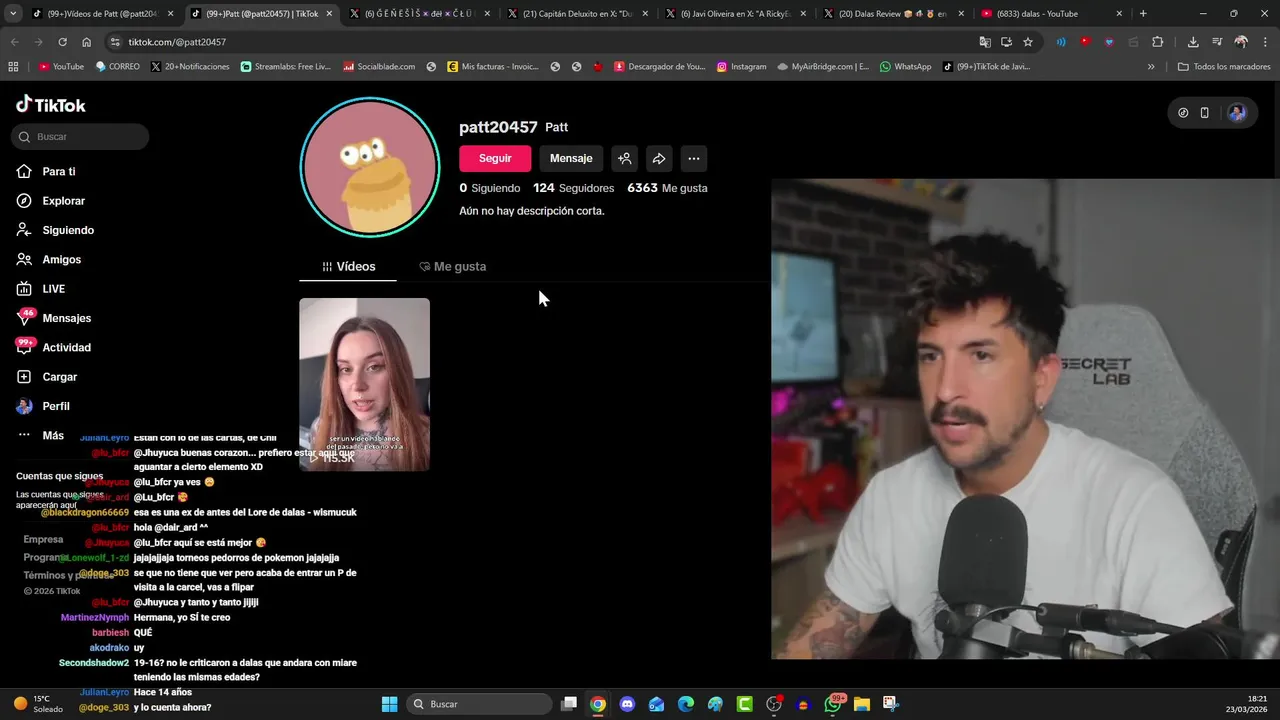Open the Instagram bookmark

(741, 67)
